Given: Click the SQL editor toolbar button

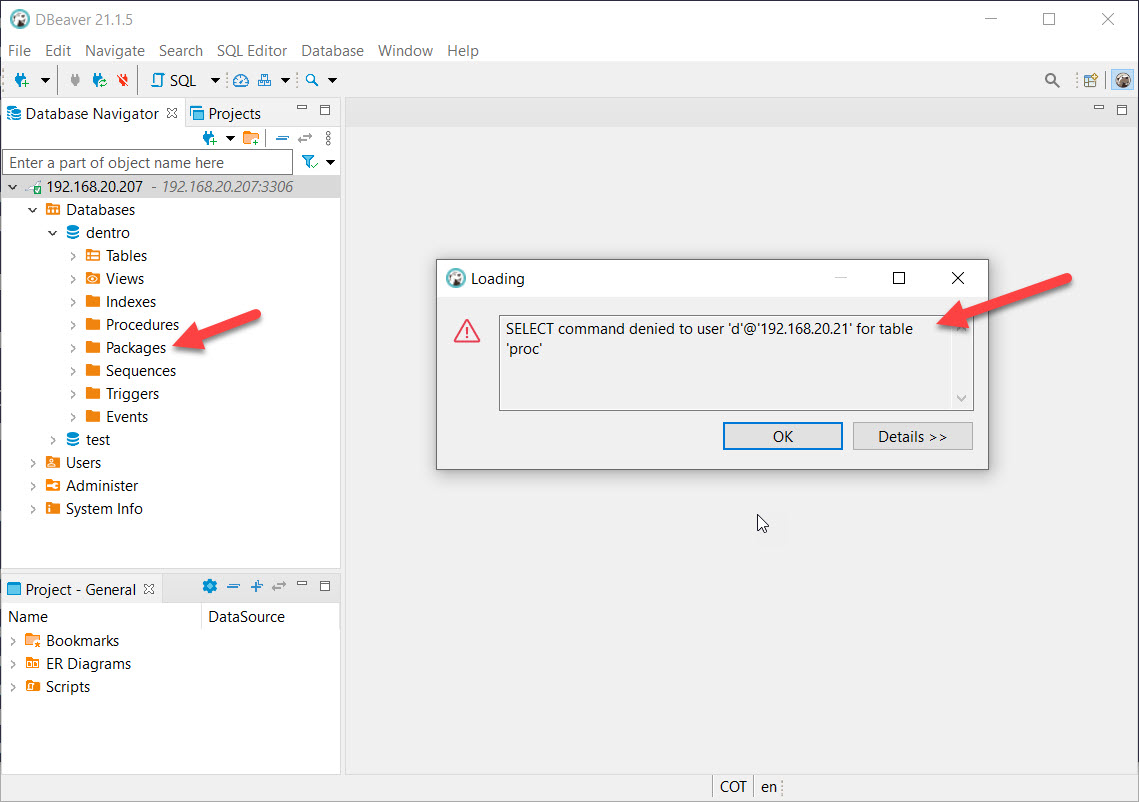Looking at the screenshot, I should 174,80.
